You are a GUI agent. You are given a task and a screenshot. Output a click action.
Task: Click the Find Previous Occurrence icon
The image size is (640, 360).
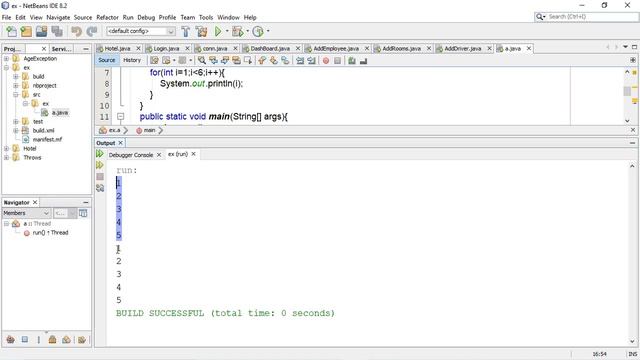click(x=213, y=60)
